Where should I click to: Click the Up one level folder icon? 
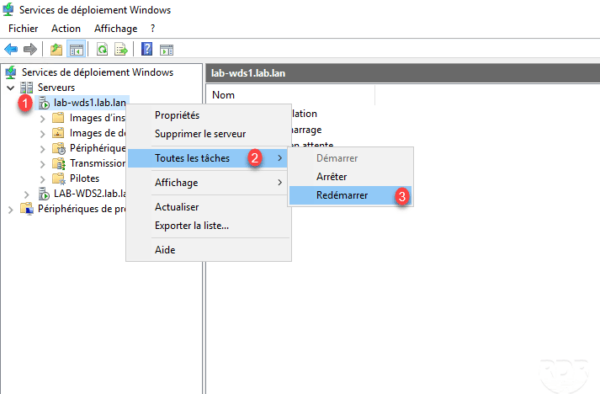pyautogui.click(x=56, y=49)
